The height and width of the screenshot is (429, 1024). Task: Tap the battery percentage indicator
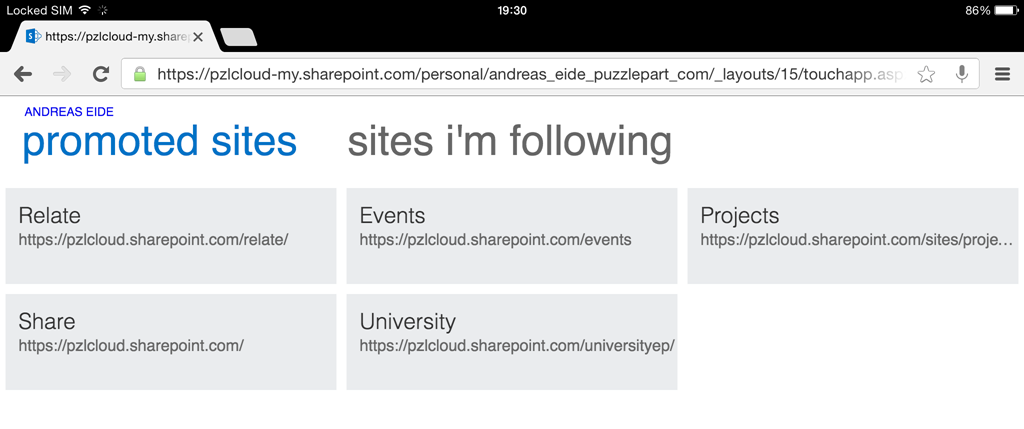click(x=978, y=10)
